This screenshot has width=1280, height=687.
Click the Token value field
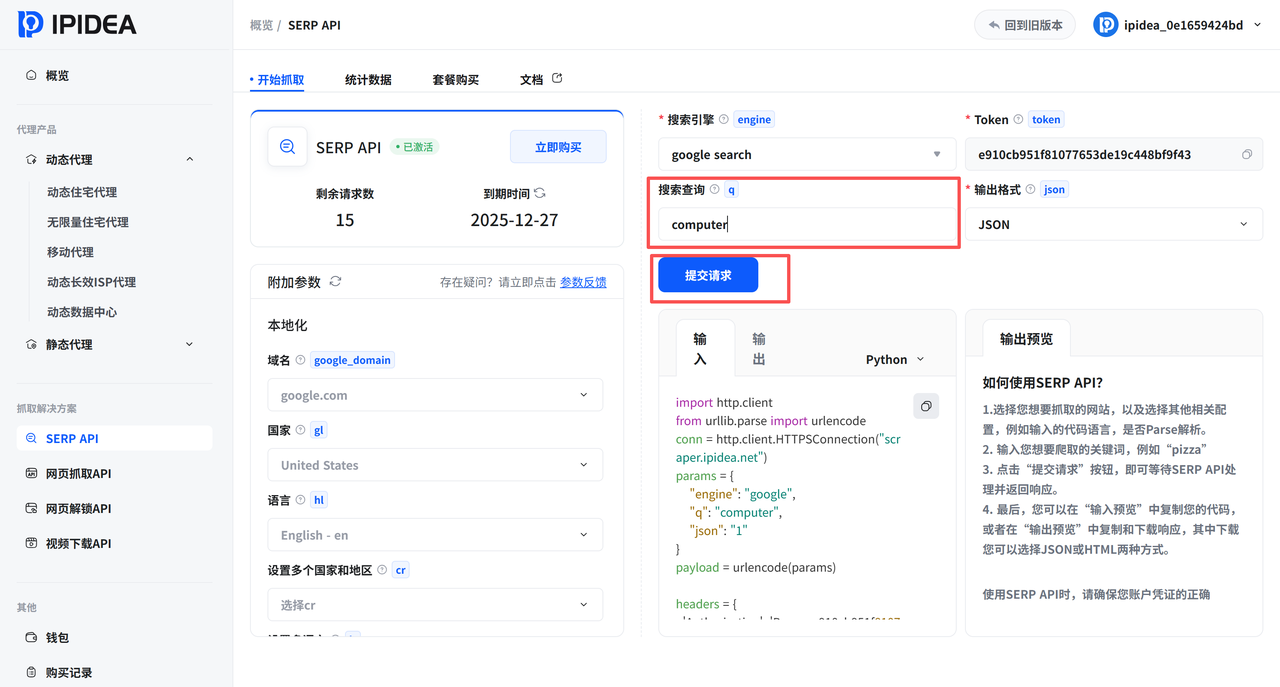[x=1113, y=154]
